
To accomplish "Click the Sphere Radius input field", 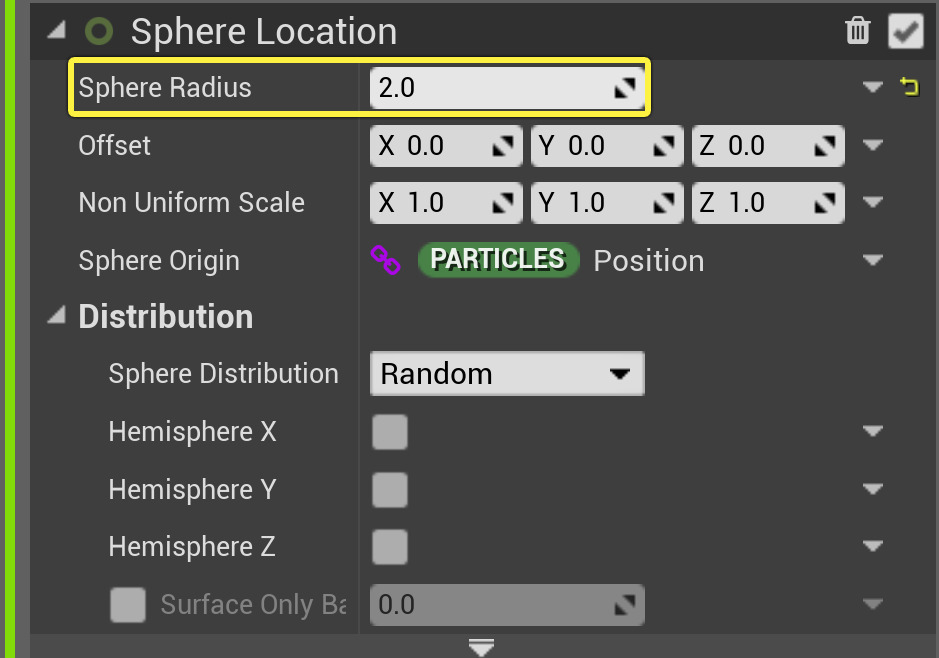I will point(490,88).
